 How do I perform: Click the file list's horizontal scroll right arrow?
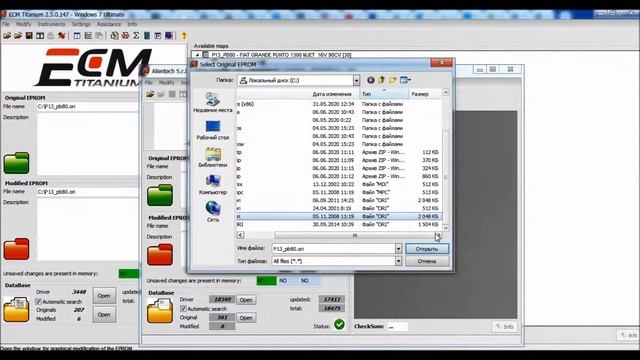(x=438, y=235)
